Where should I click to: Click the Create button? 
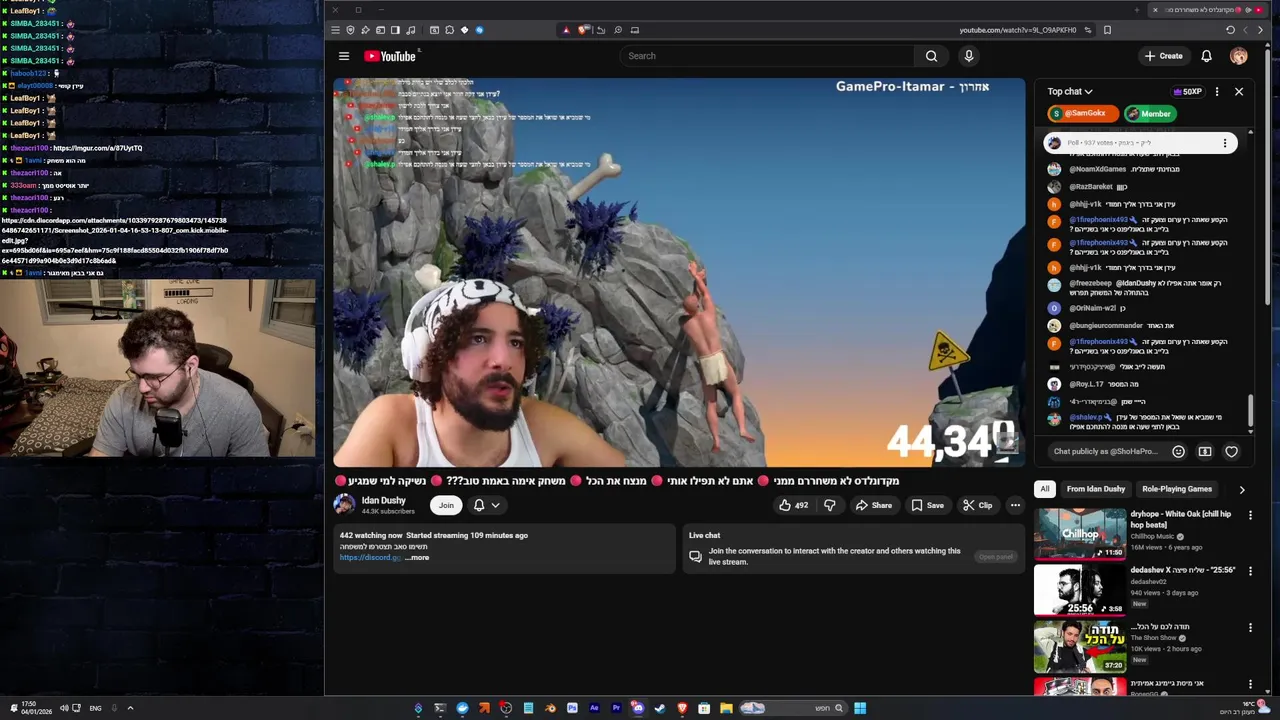1164,56
